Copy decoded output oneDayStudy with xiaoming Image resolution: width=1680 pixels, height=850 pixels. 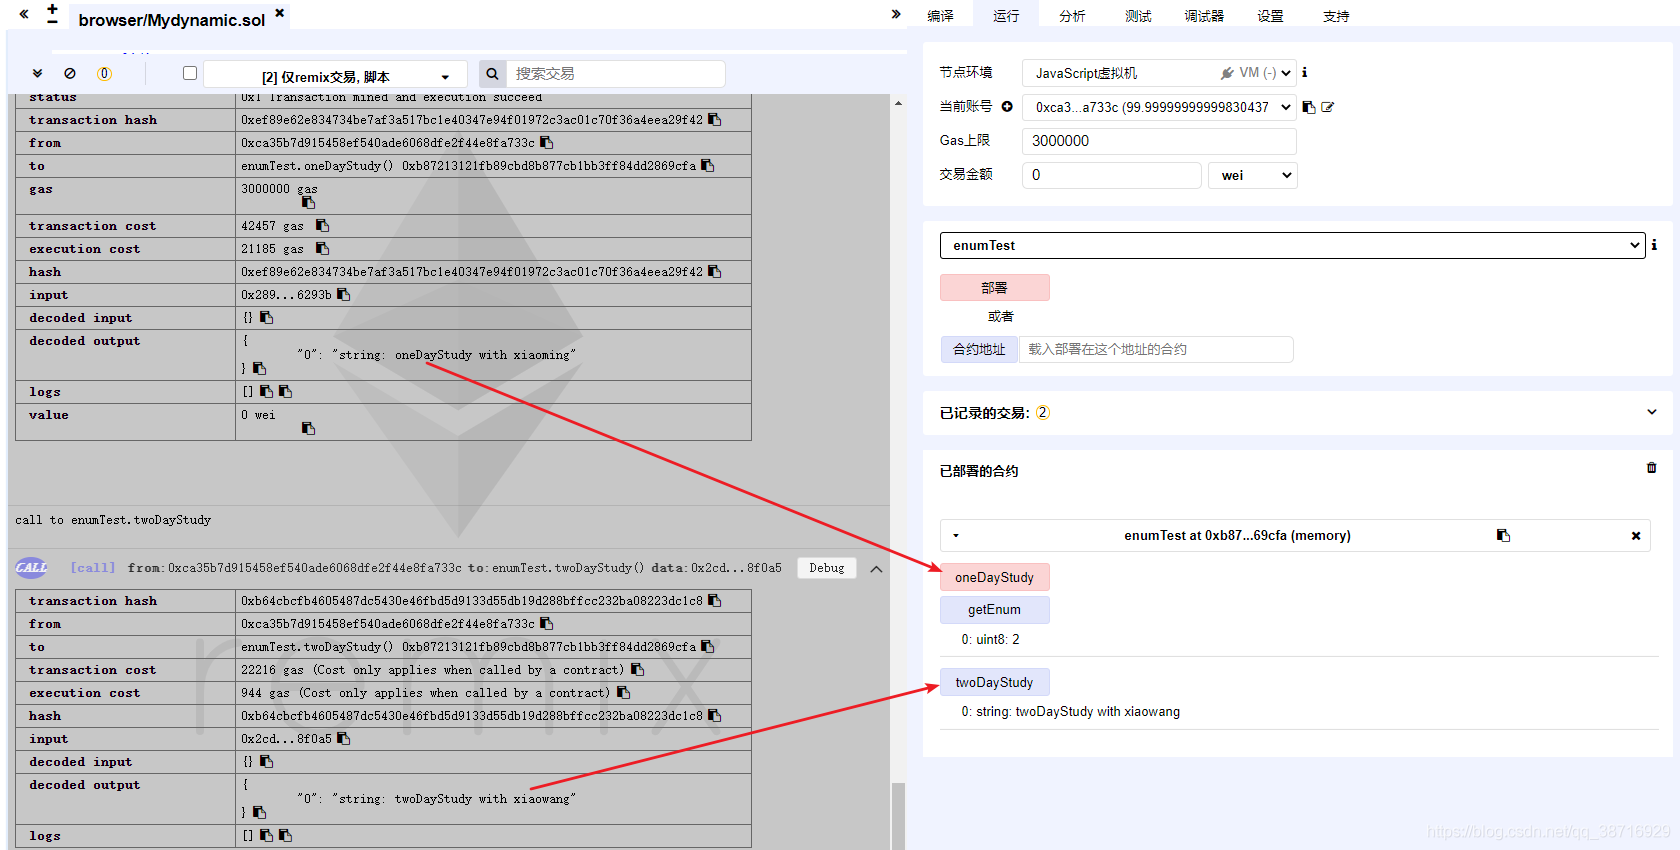click(259, 368)
